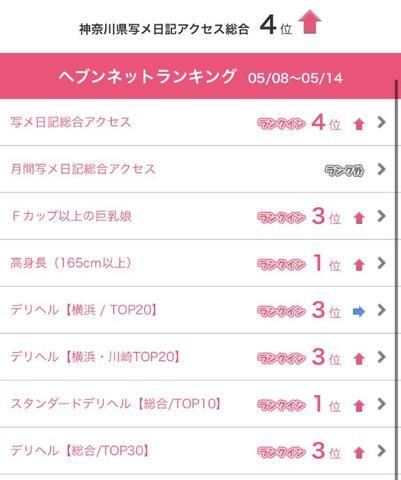The height and width of the screenshot is (480, 401).
Task: Open chevron for Fカップ以上の巨乳娘 row
Action: coord(381,216)
